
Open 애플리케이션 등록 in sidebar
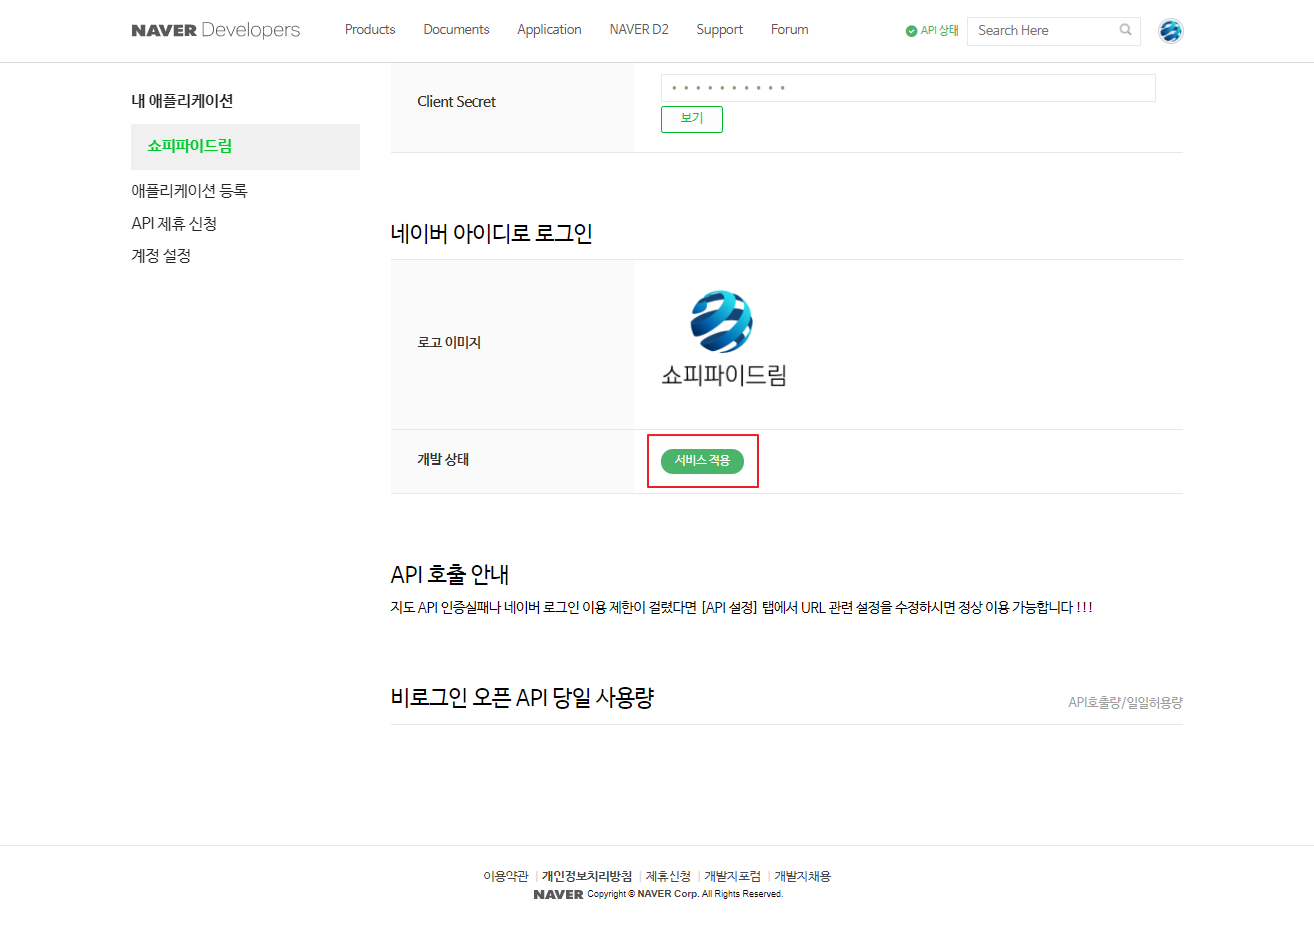189,191
